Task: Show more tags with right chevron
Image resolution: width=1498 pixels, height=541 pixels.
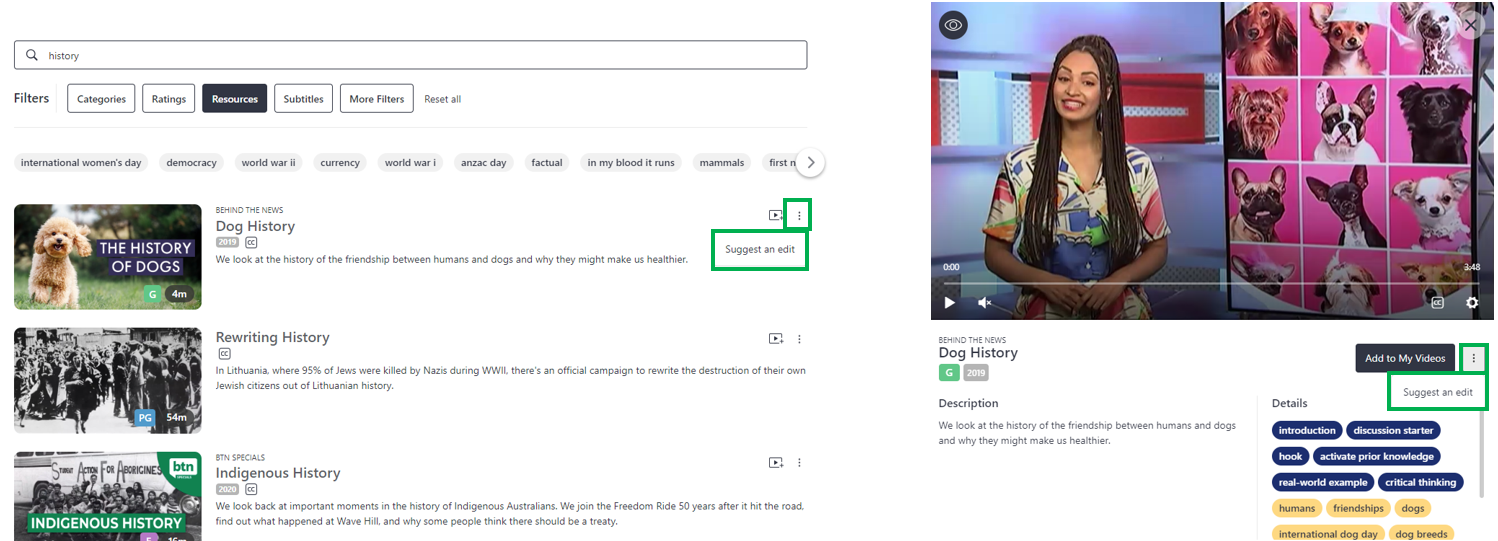Action: 811,162
